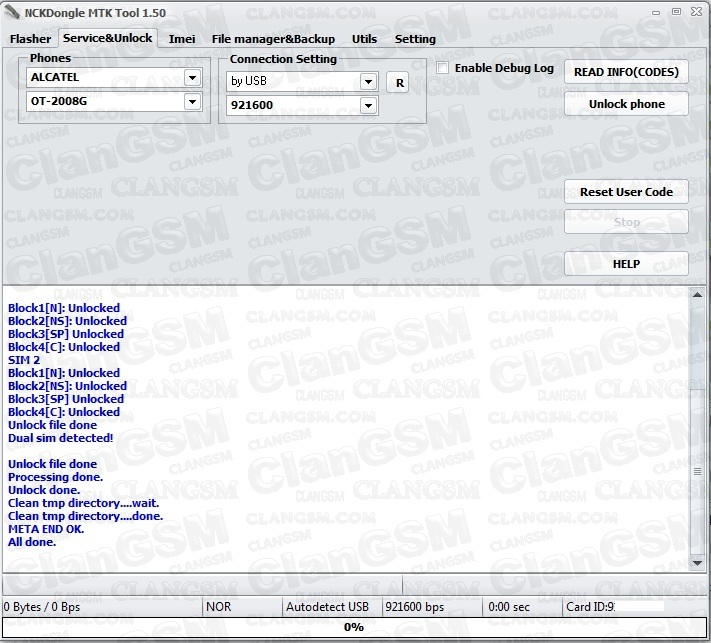Click the NOR status bar field
This screenshot has height=643, width=711.
tap(242, 607)
